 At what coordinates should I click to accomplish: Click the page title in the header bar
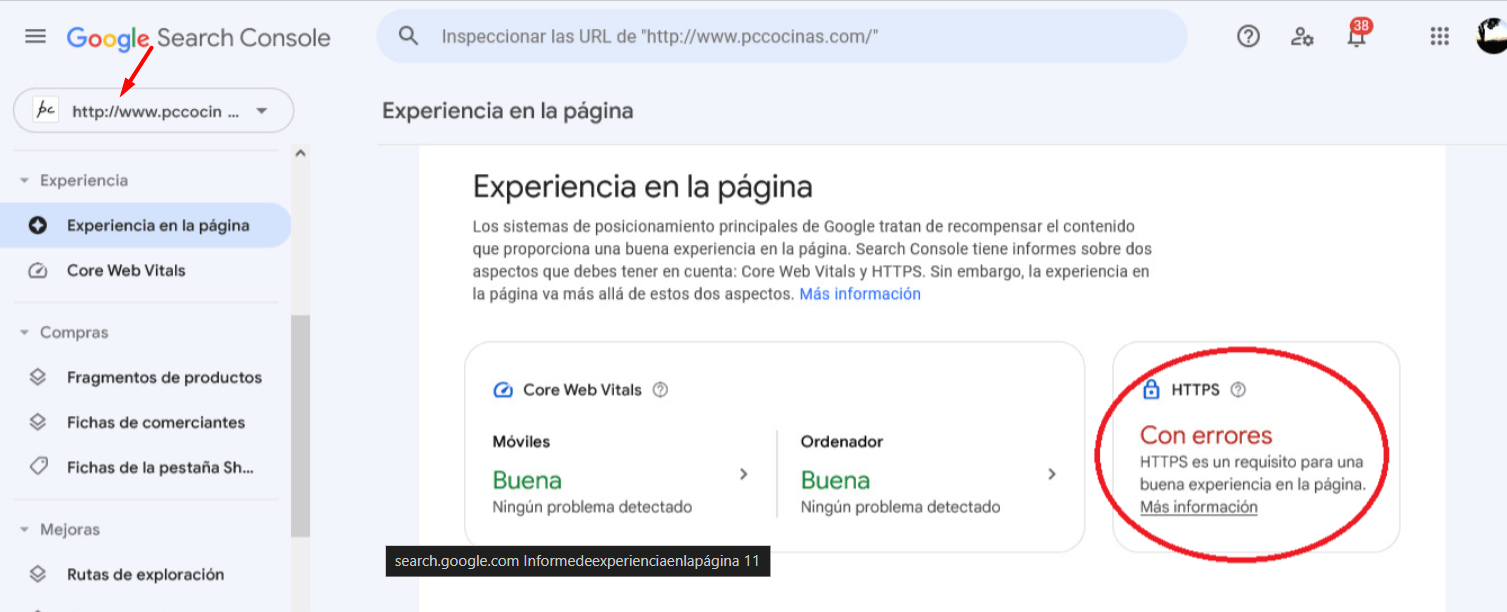508,111
